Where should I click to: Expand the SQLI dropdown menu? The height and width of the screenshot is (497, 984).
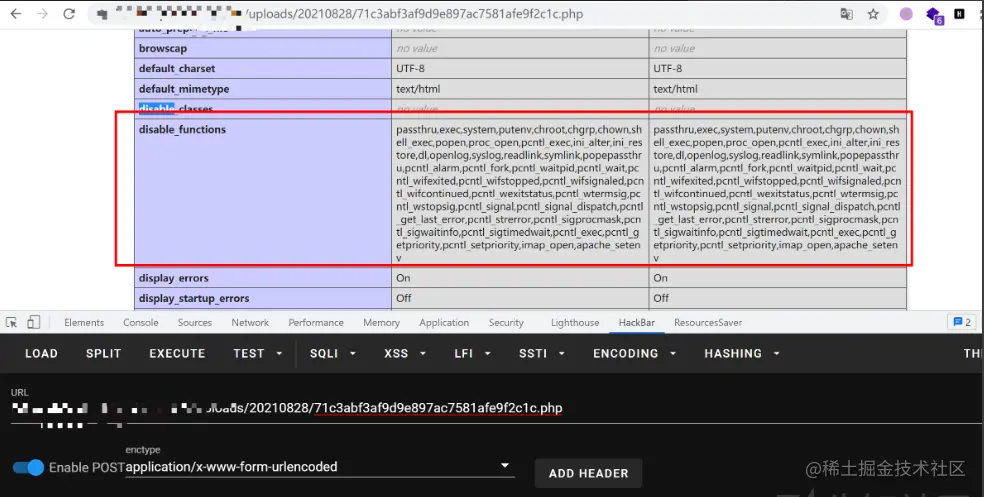[333, 353]
